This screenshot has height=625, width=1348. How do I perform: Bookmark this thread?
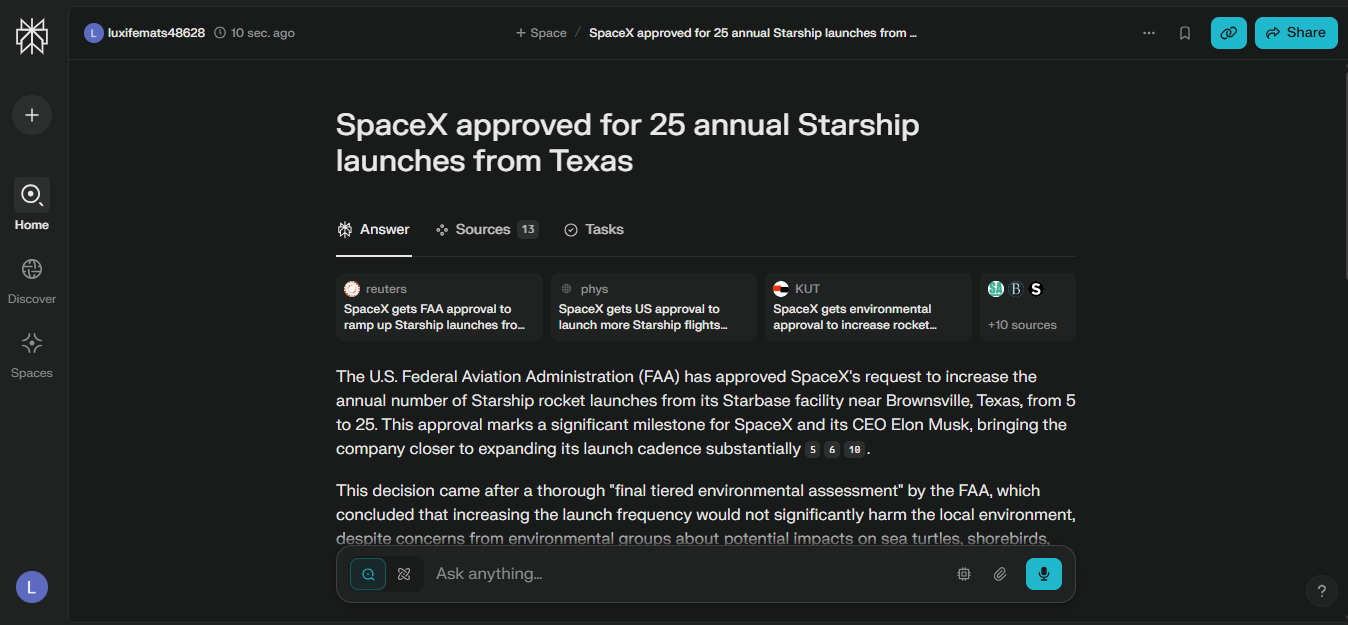pos(1185,33)
